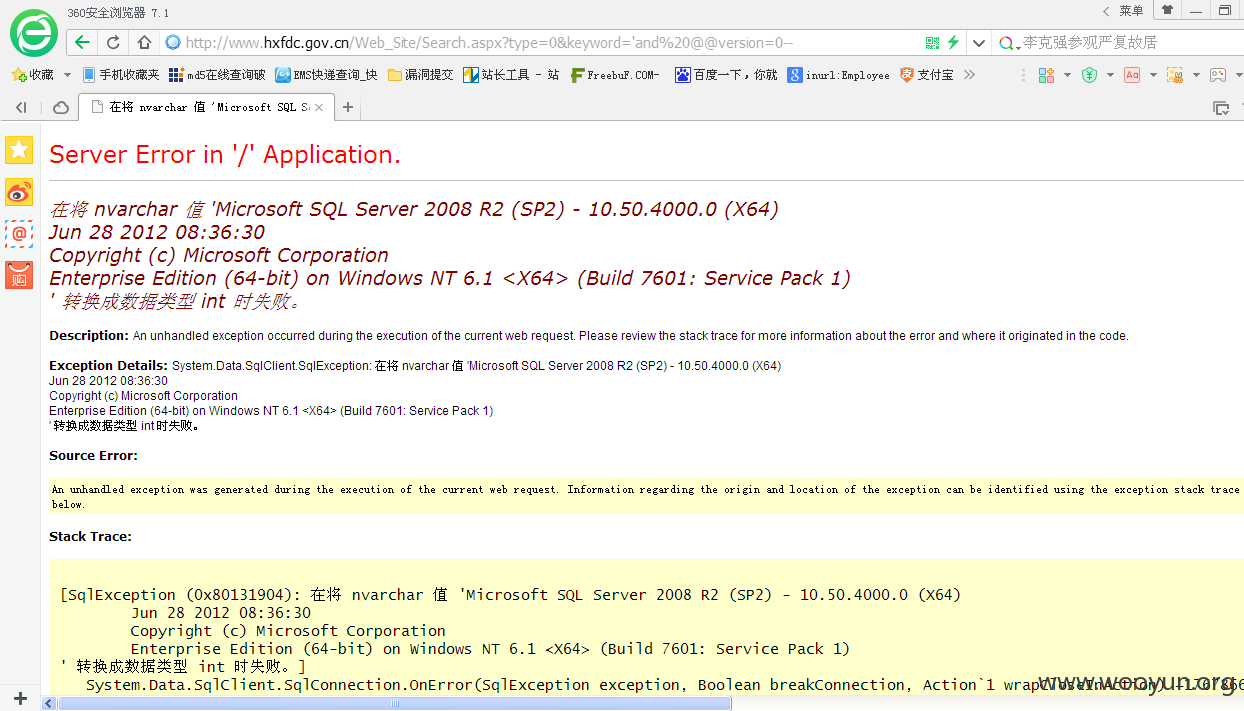Screen dimensions: 1244x711
Task: Open the EMS快递查询_快 bookmark
Action: (x=327, y=75)
